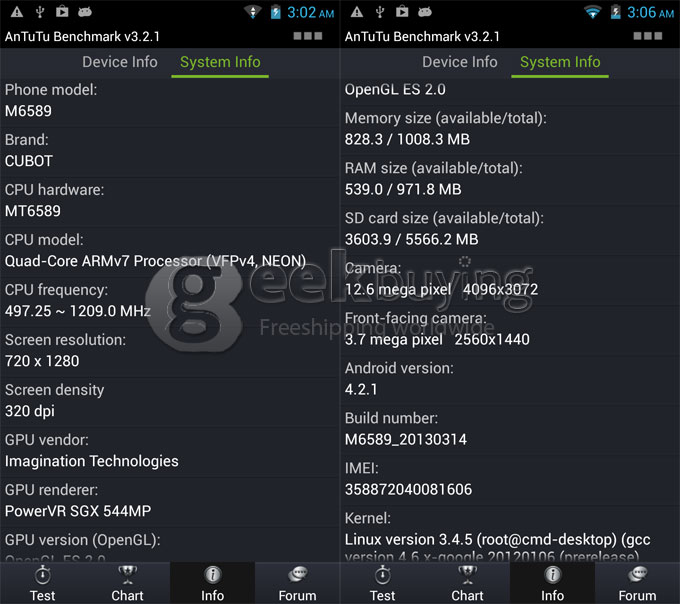Select the CPU hardware value MT6589
Viewport: 680px width, 604px height.
[x=33, y=211]
